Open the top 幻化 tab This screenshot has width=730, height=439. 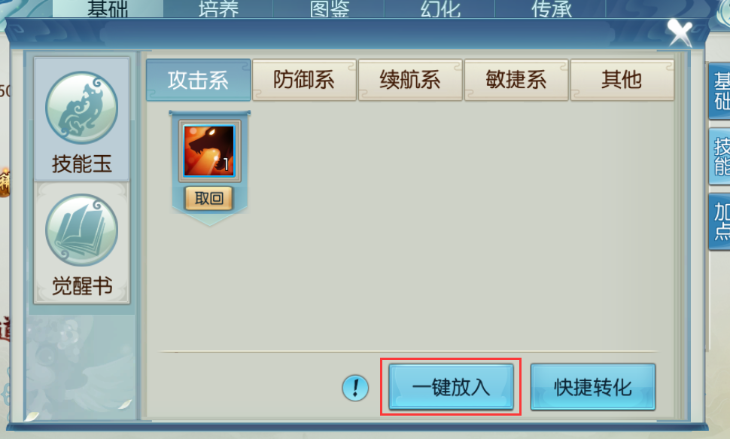click(440, 9)
